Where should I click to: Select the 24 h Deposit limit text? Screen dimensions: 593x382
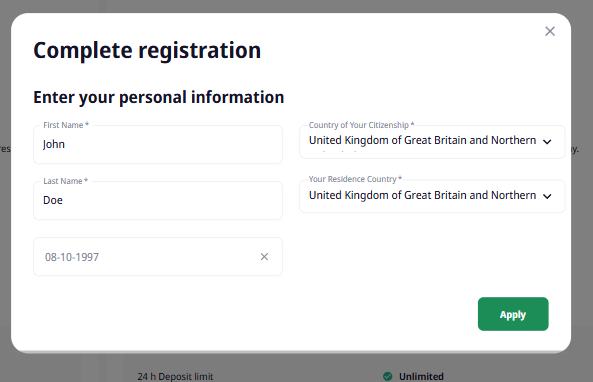[175, 377]
